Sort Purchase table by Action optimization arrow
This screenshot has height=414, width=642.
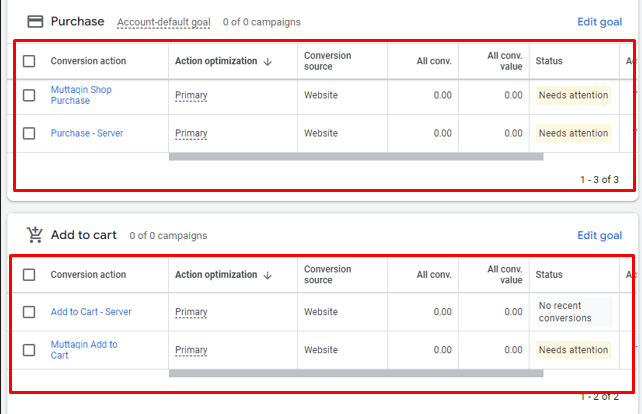pyautogui.click(x=267, y=61)
